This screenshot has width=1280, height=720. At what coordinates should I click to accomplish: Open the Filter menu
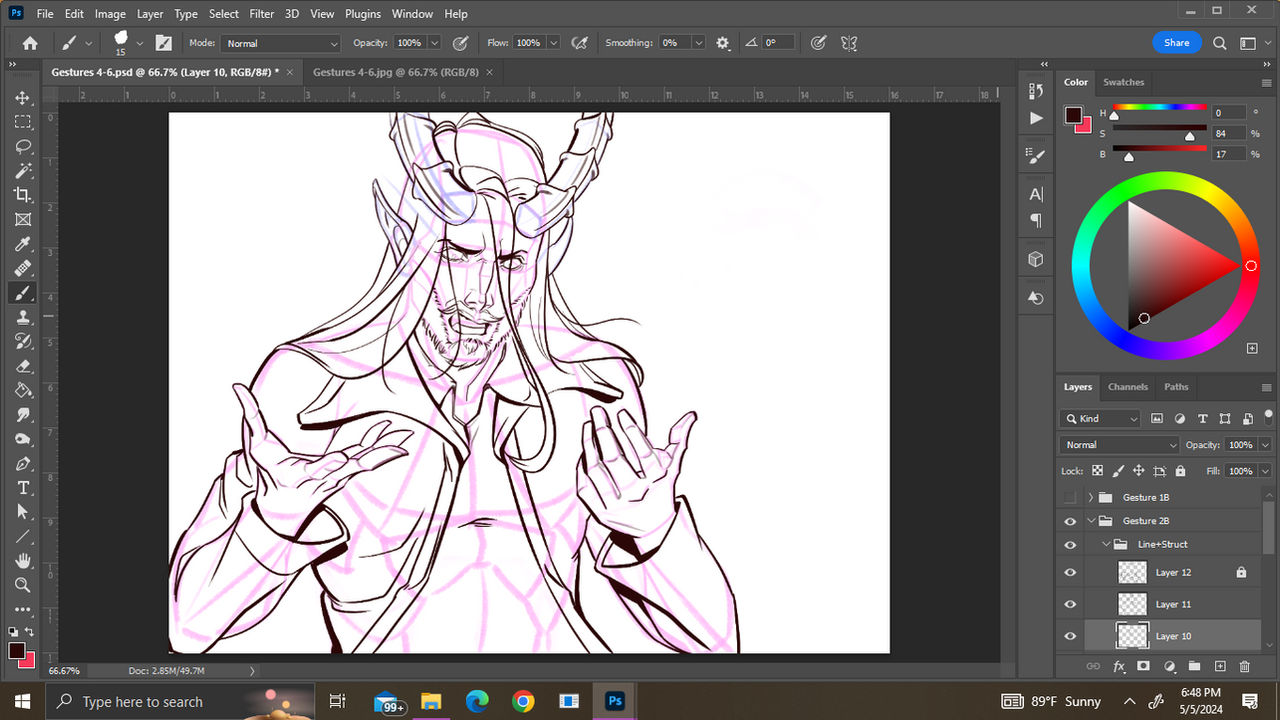pos(261,13)
